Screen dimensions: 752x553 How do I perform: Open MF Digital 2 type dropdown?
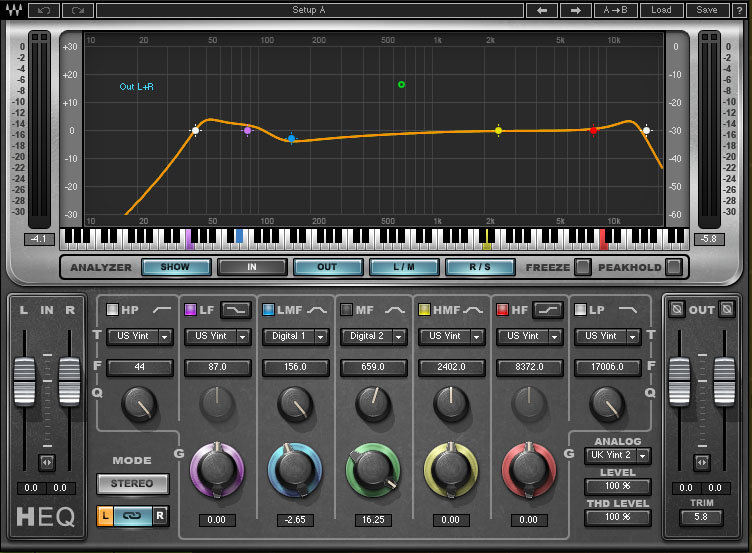(x=374, y=336)
